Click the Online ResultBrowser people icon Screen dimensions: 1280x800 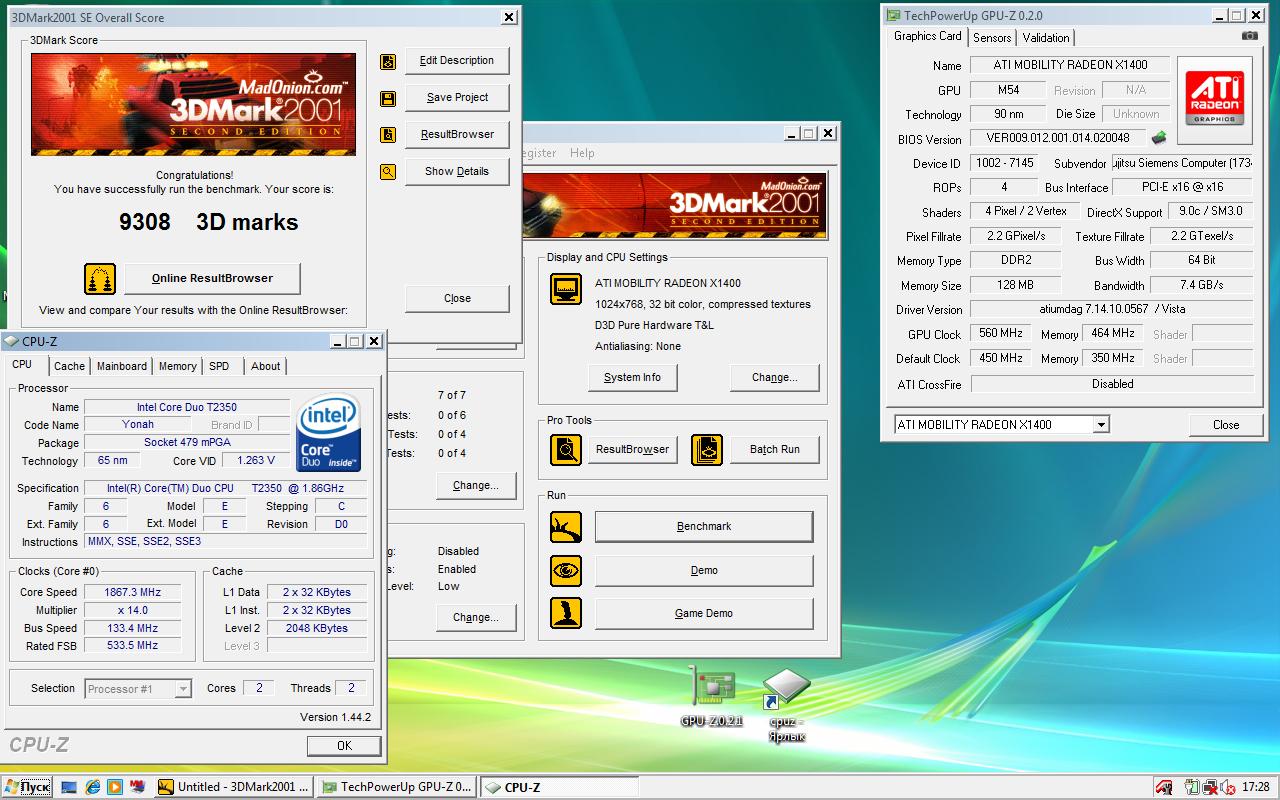pos(100,279)
